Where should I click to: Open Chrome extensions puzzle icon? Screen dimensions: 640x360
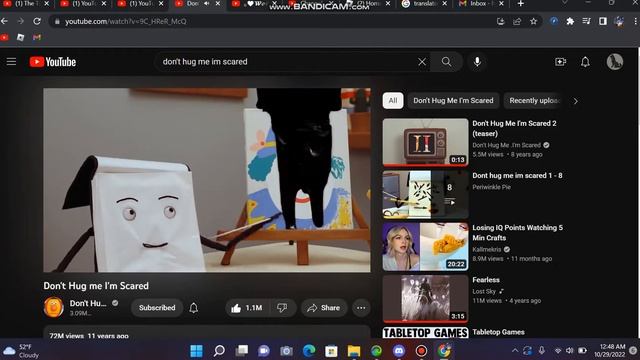coord(570,21)
